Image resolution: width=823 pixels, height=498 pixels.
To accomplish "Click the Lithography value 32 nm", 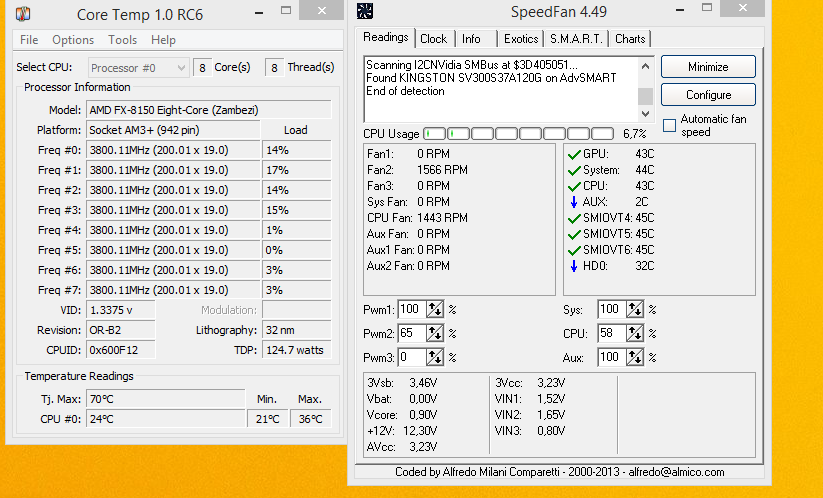I will [x=297, y=330].
